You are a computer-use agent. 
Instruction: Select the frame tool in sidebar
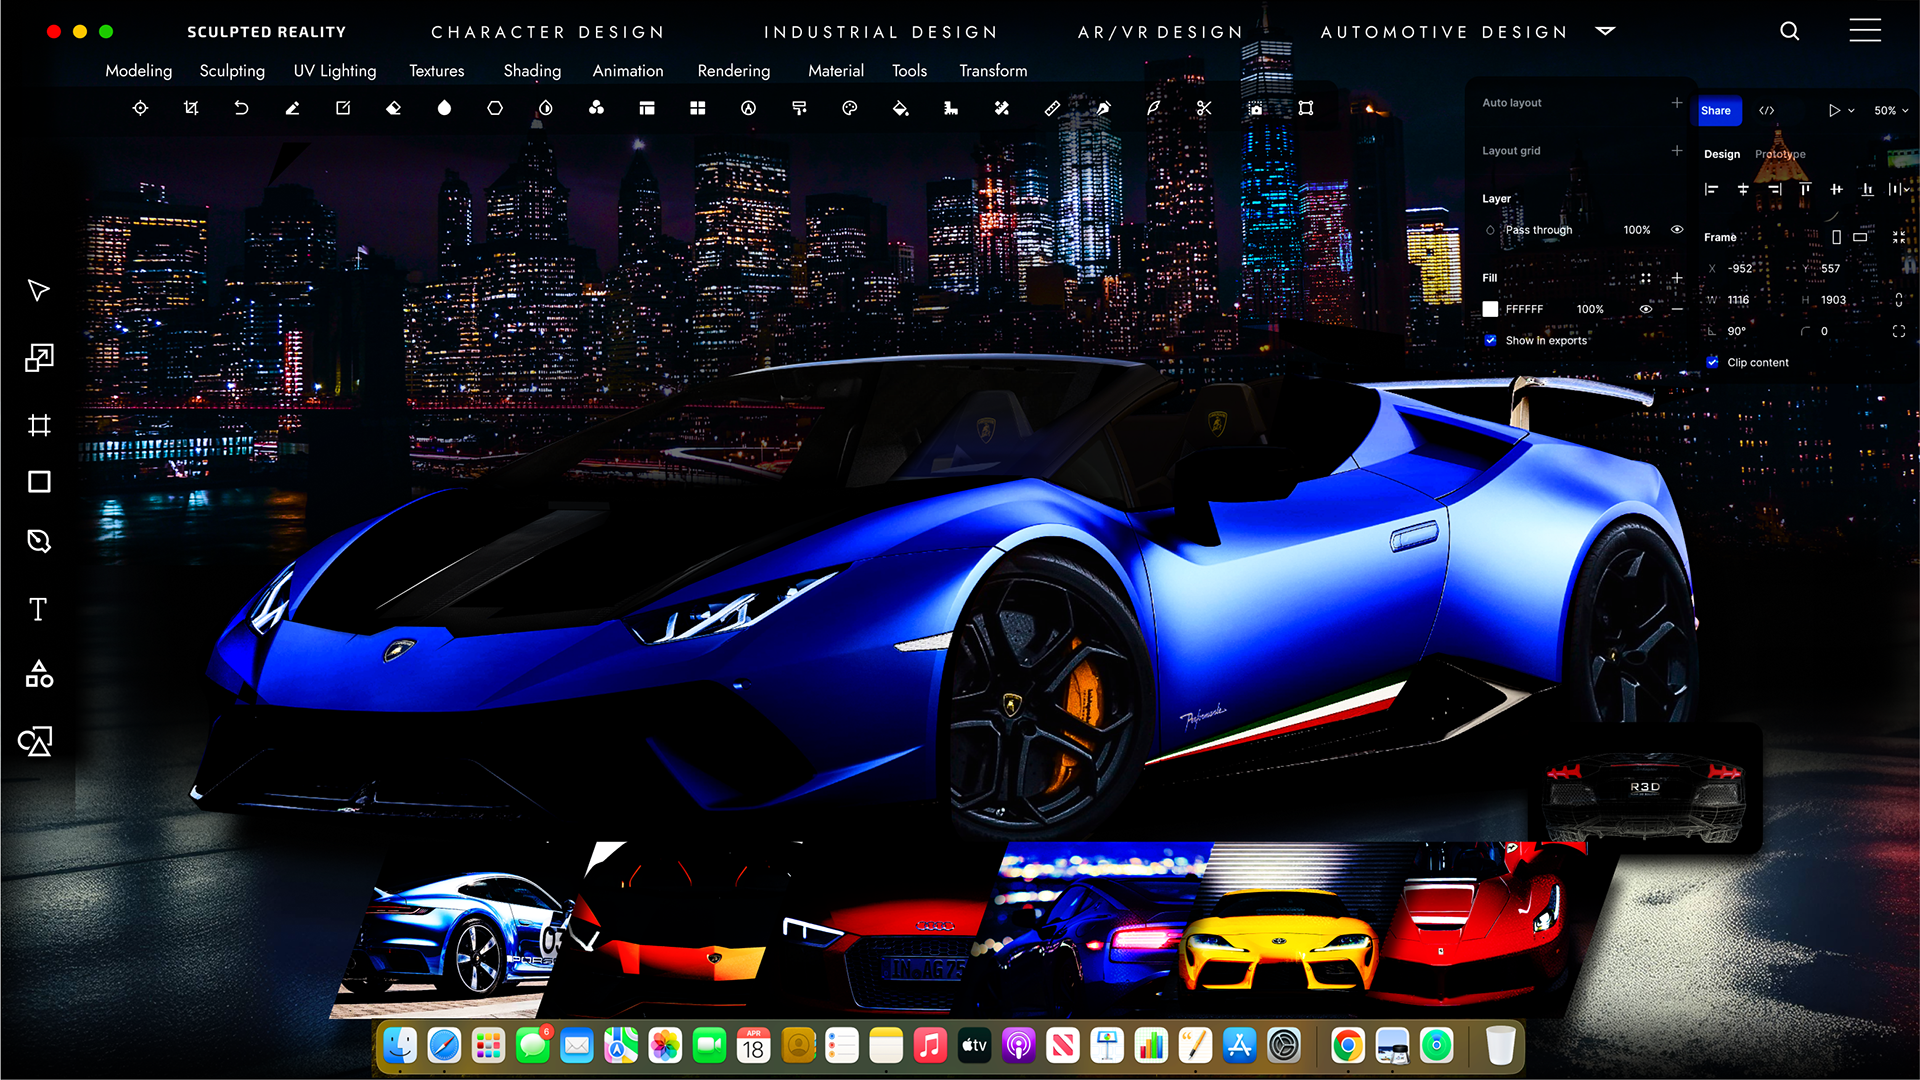tap(39, 425)
